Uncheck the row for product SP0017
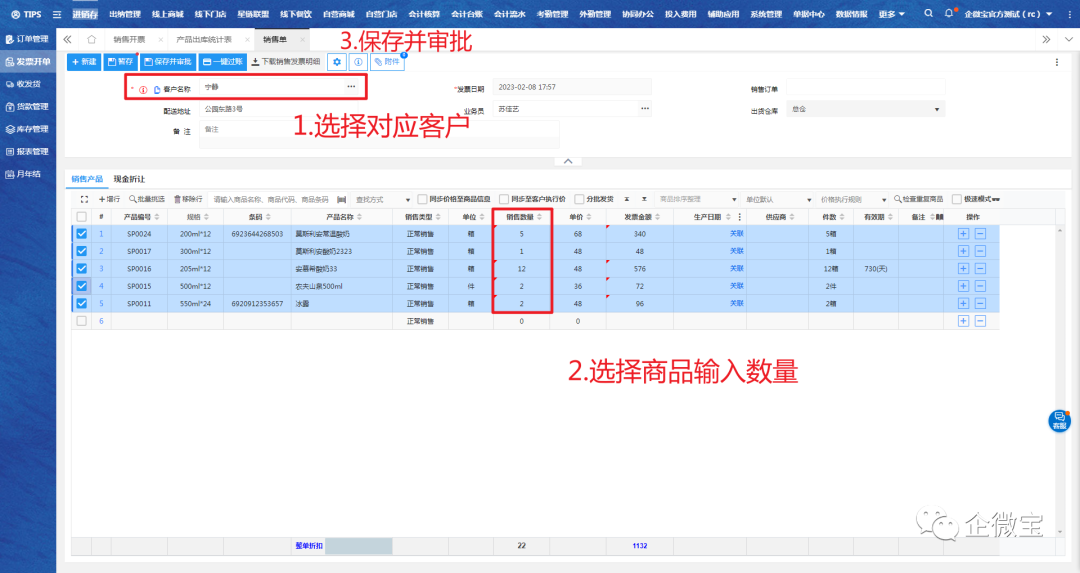 click(x=81, y=251)
